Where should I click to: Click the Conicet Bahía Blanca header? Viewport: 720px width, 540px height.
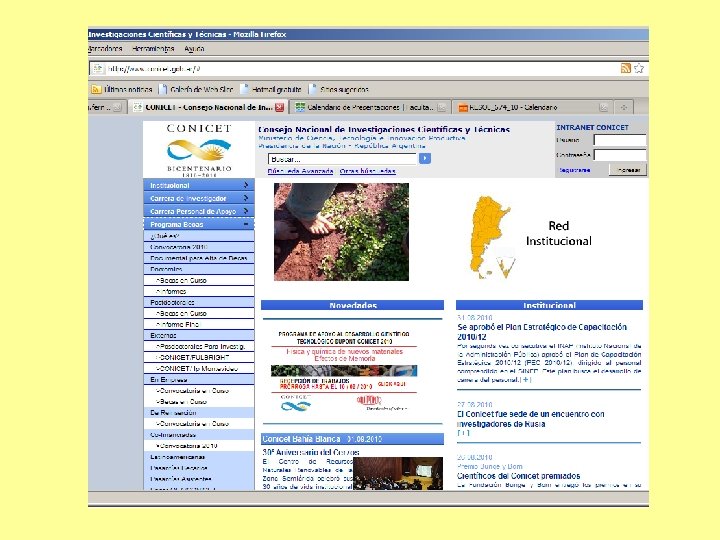pos(352,439)
